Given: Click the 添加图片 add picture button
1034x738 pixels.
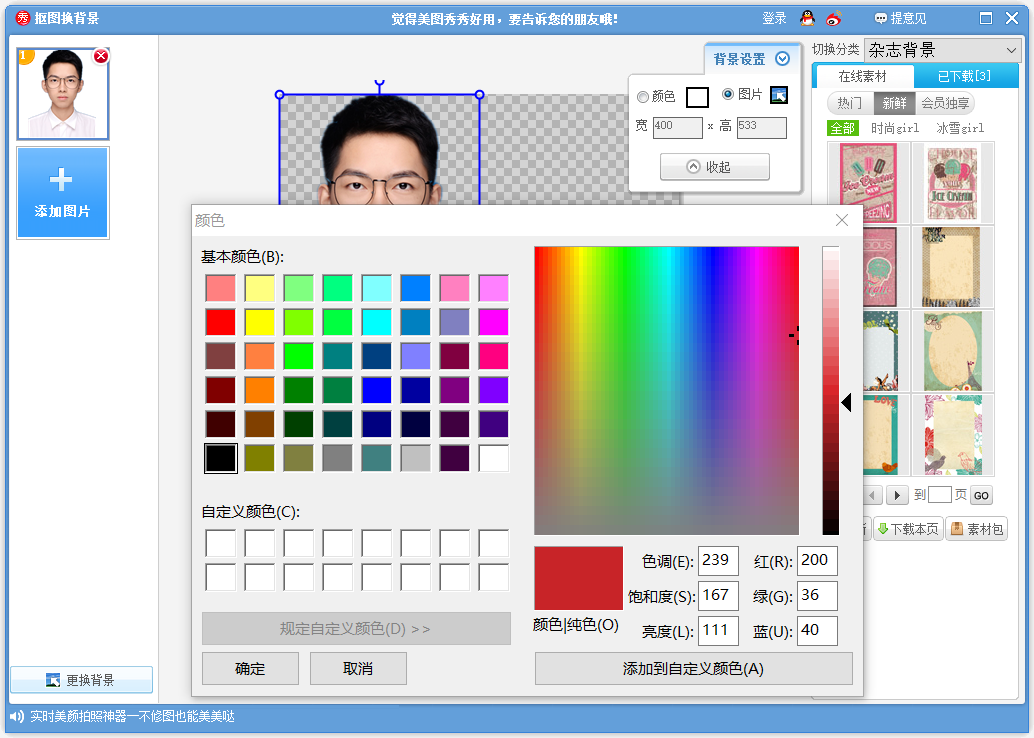Looking at the screenshot, I should (x=63, y=193).
